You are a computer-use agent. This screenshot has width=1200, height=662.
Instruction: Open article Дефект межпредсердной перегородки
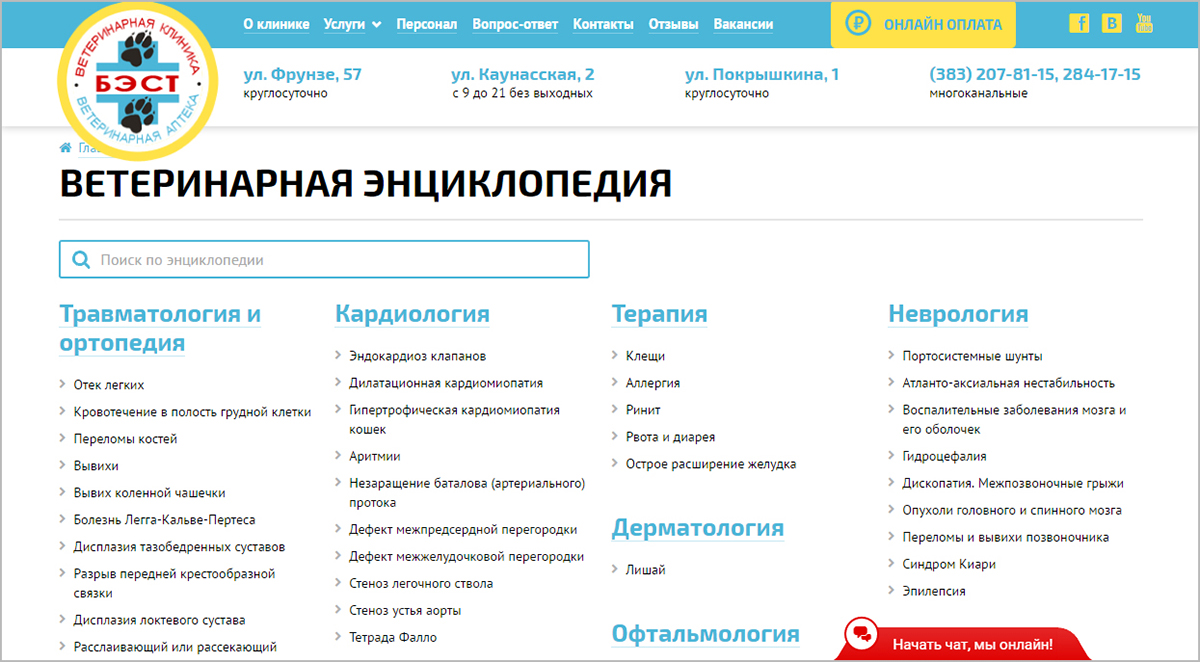(x=463, y=530)
